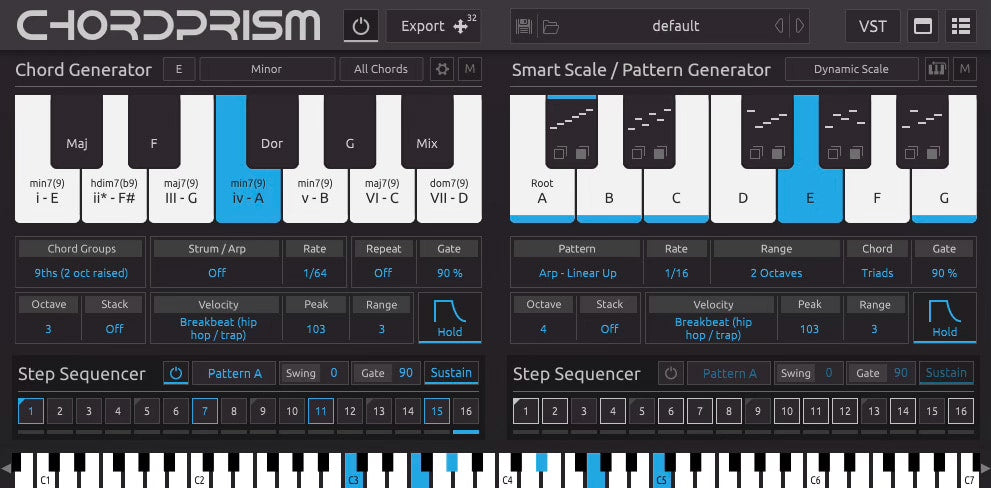The width and height of the screenshot is (991, 488).
Task: Click the Dor black chord key
Action: point(272,131)
